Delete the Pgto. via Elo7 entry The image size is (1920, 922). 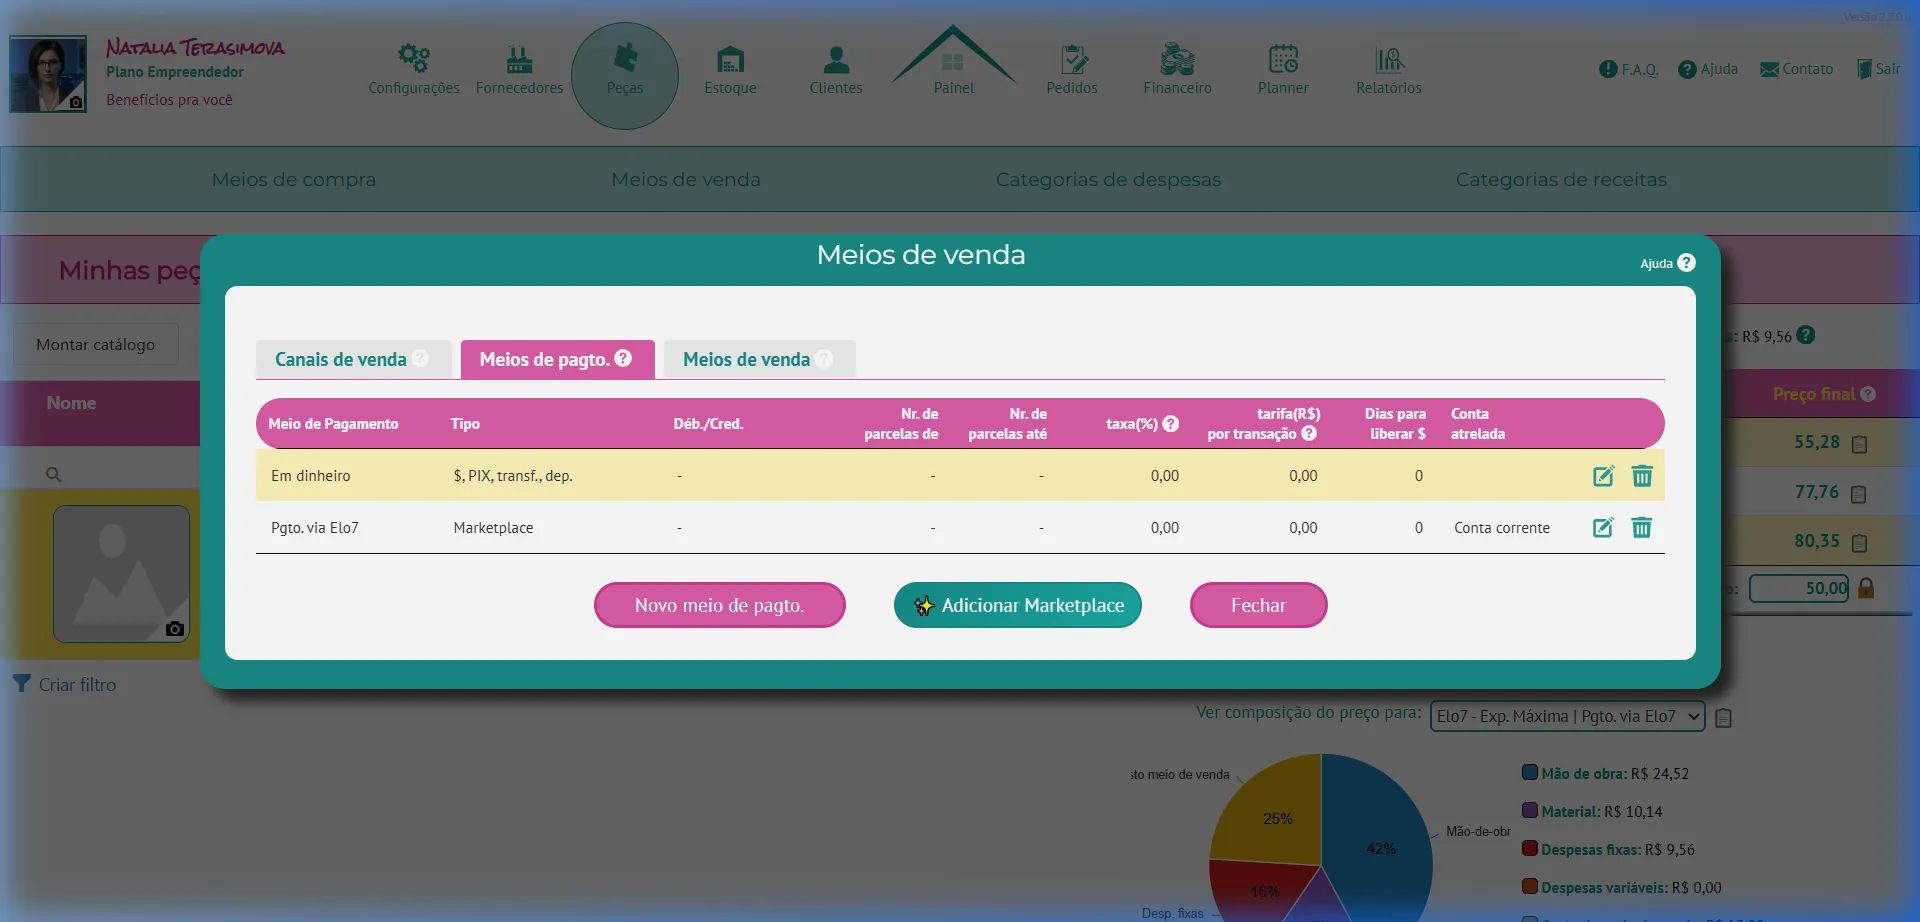[1642, 528]
